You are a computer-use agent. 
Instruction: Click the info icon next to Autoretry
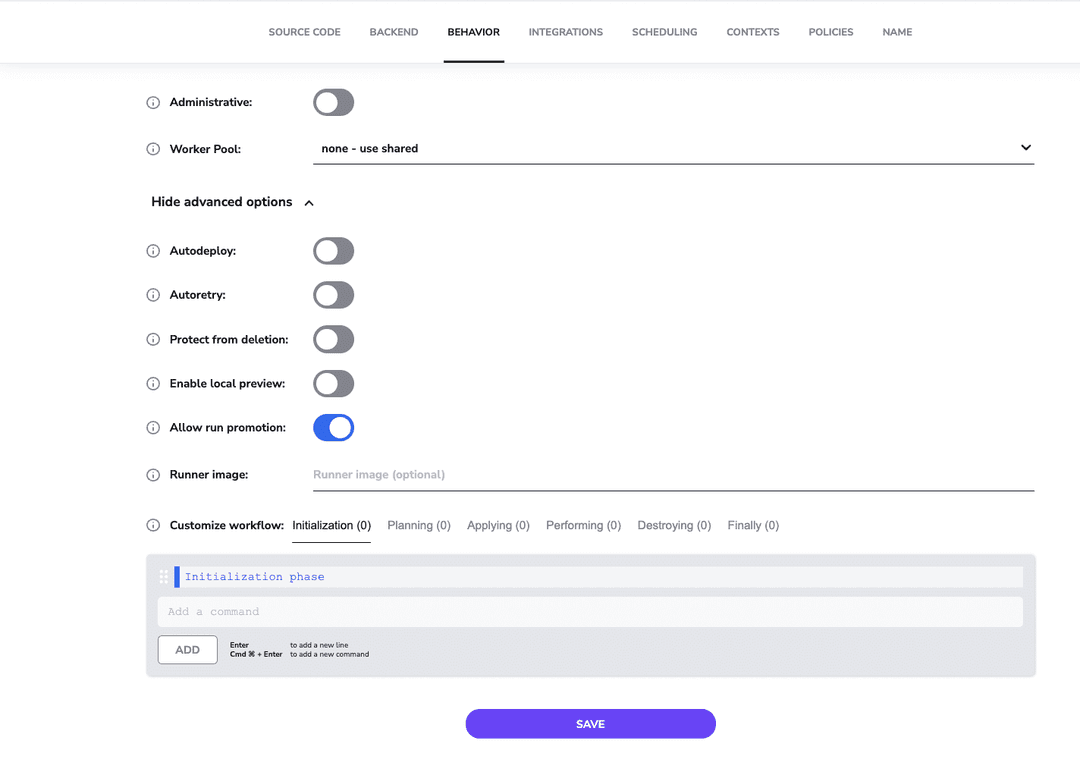(x=152, y=295)
